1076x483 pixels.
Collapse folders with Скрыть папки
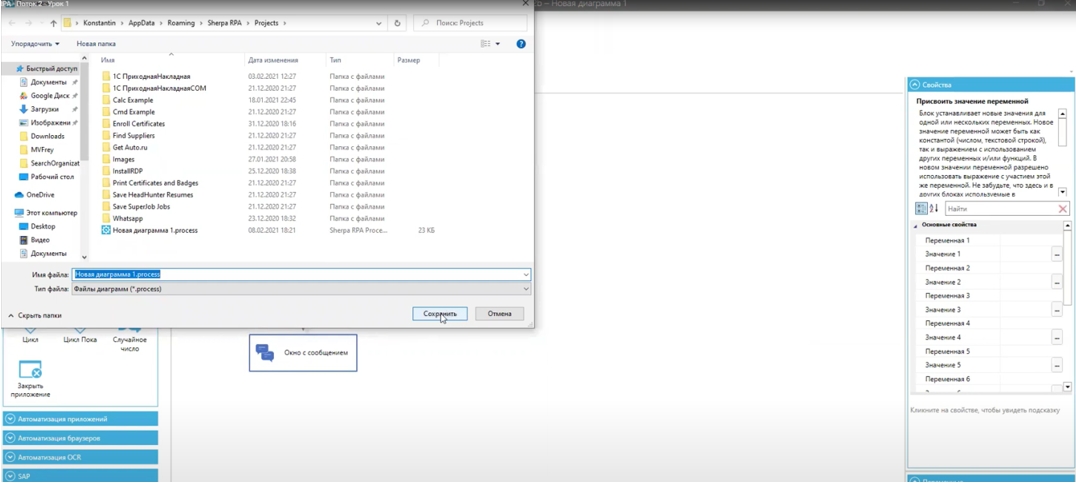pos(35,316)
